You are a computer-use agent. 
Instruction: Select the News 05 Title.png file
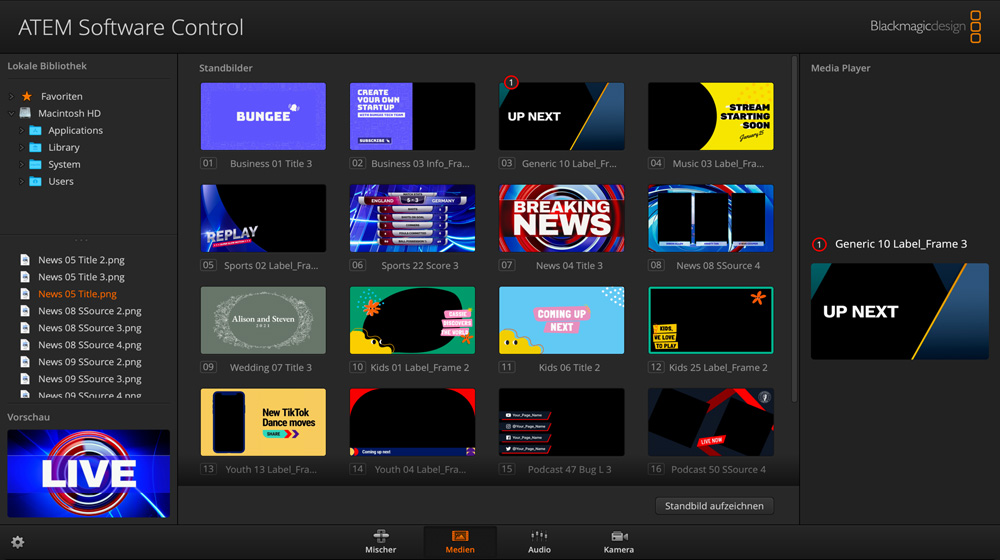(x=77, y=294)
